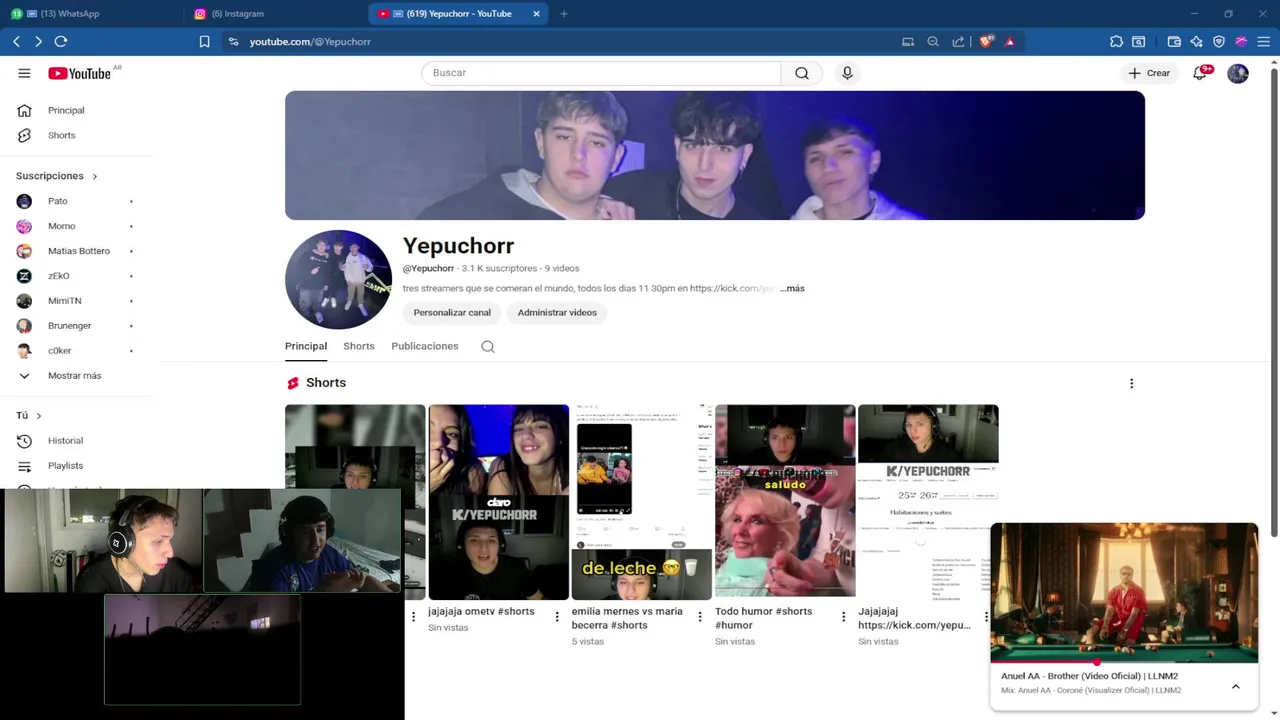Click the YouTube logo
Screen dimensions: 1280x720
(x=79, y=73)
